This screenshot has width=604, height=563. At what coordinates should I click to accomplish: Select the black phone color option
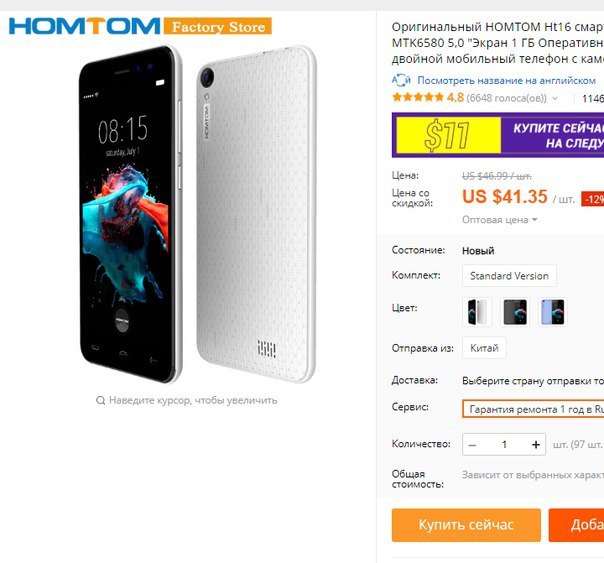[x=515, y=312]
